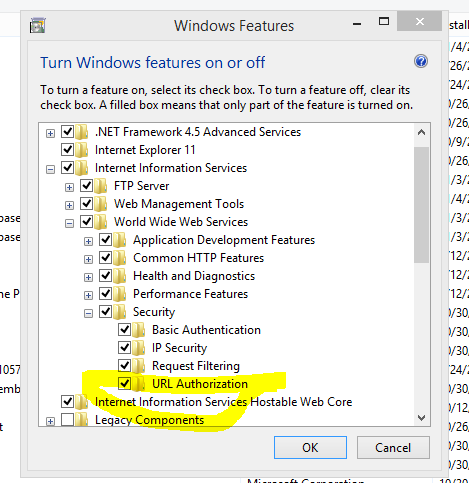
Task: Toggle the Security feature checkbox
Action: (x=106, y=312)
